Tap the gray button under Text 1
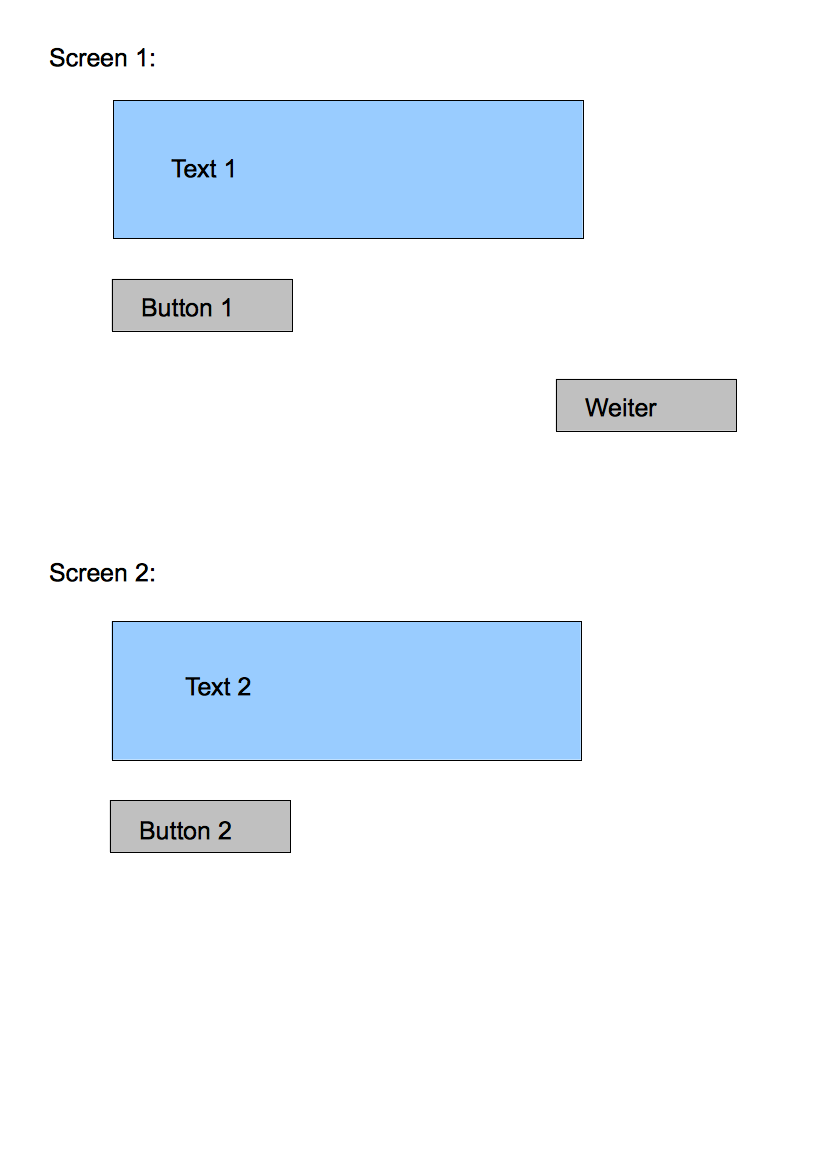The image size is (819, 1158). pyautogui.click(x=202, y=306)
